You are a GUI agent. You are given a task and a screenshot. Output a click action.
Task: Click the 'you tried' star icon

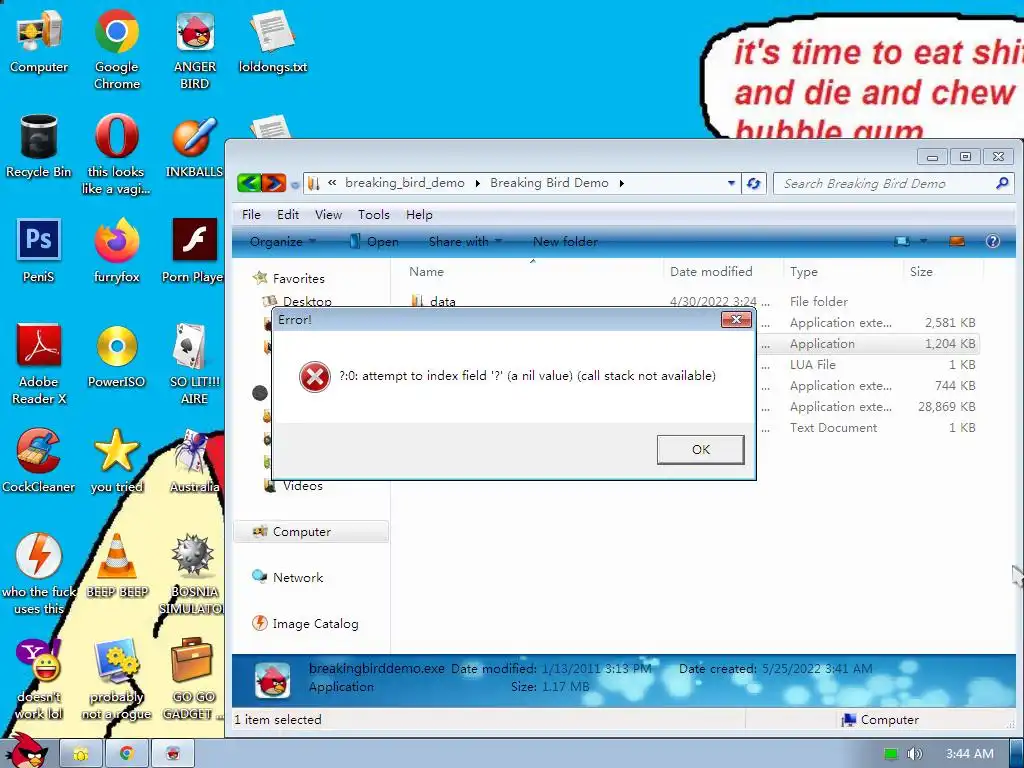coord(117,461)
